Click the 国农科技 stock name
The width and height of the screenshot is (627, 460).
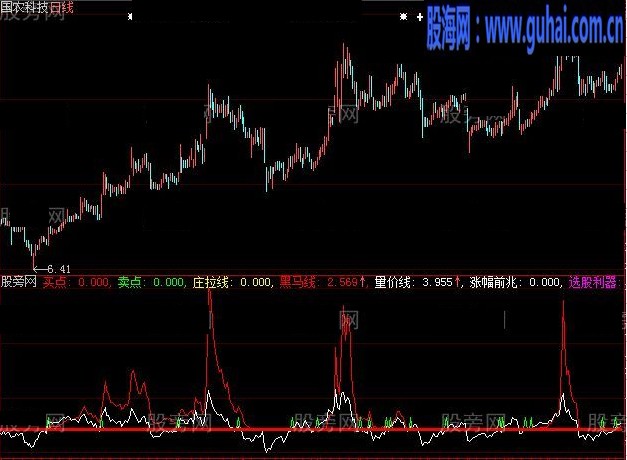click(24, 7)
